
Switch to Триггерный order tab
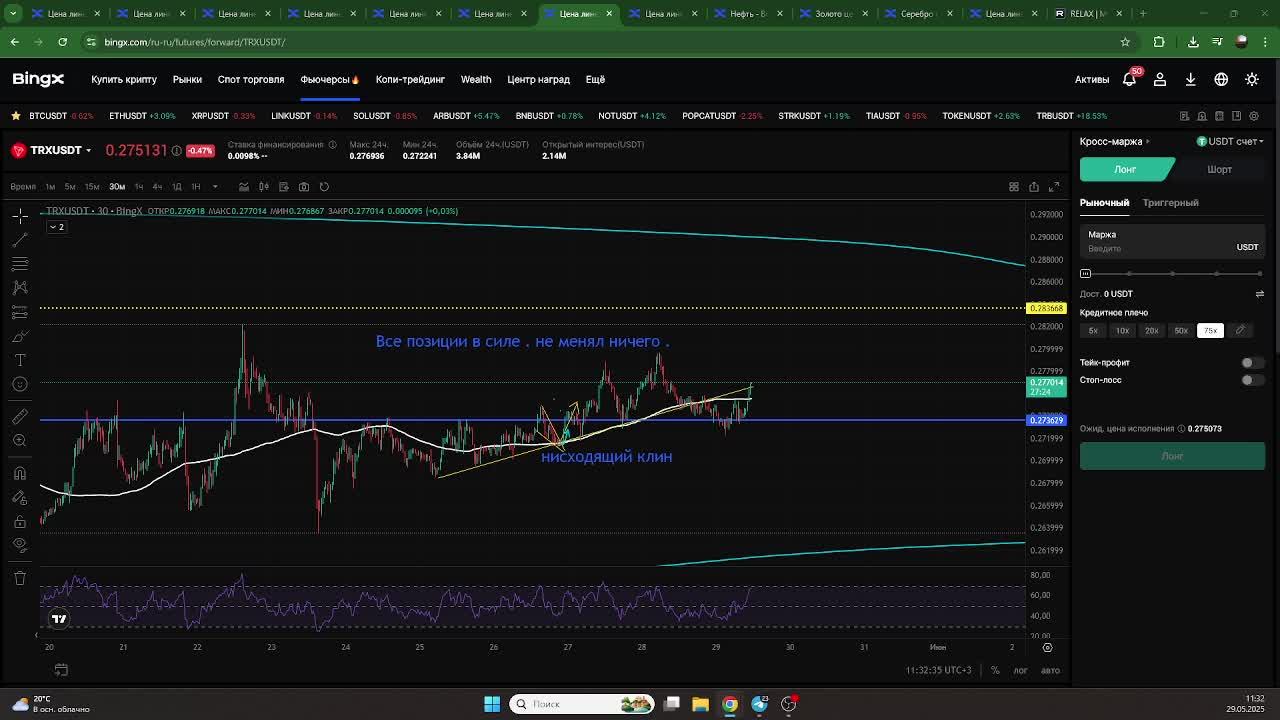point(1170,202)
